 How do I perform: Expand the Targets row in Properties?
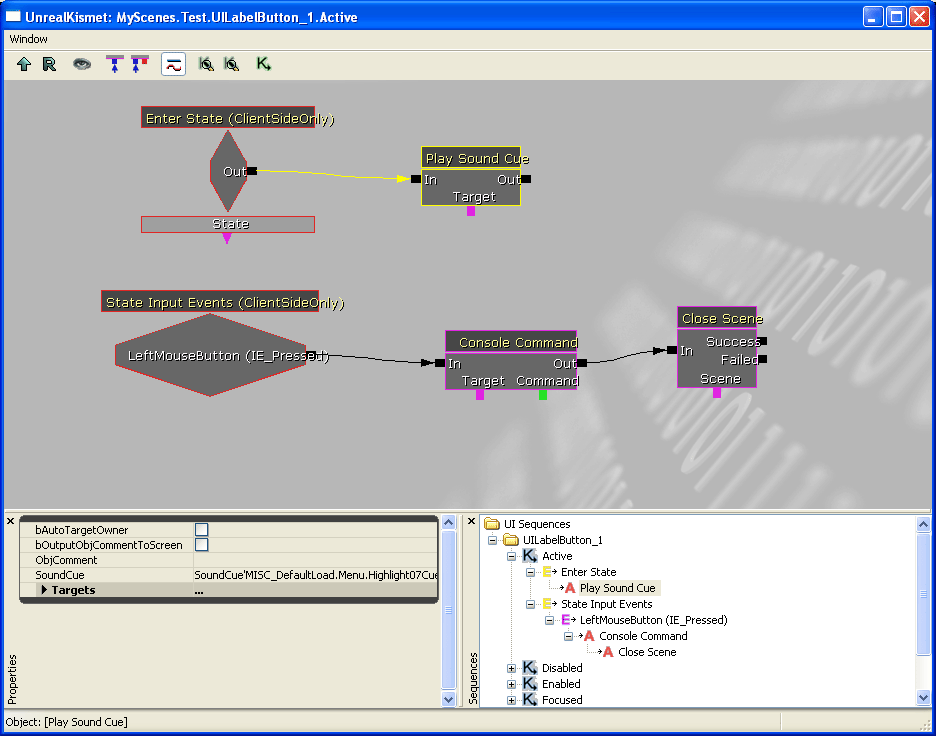pos(42,589)
